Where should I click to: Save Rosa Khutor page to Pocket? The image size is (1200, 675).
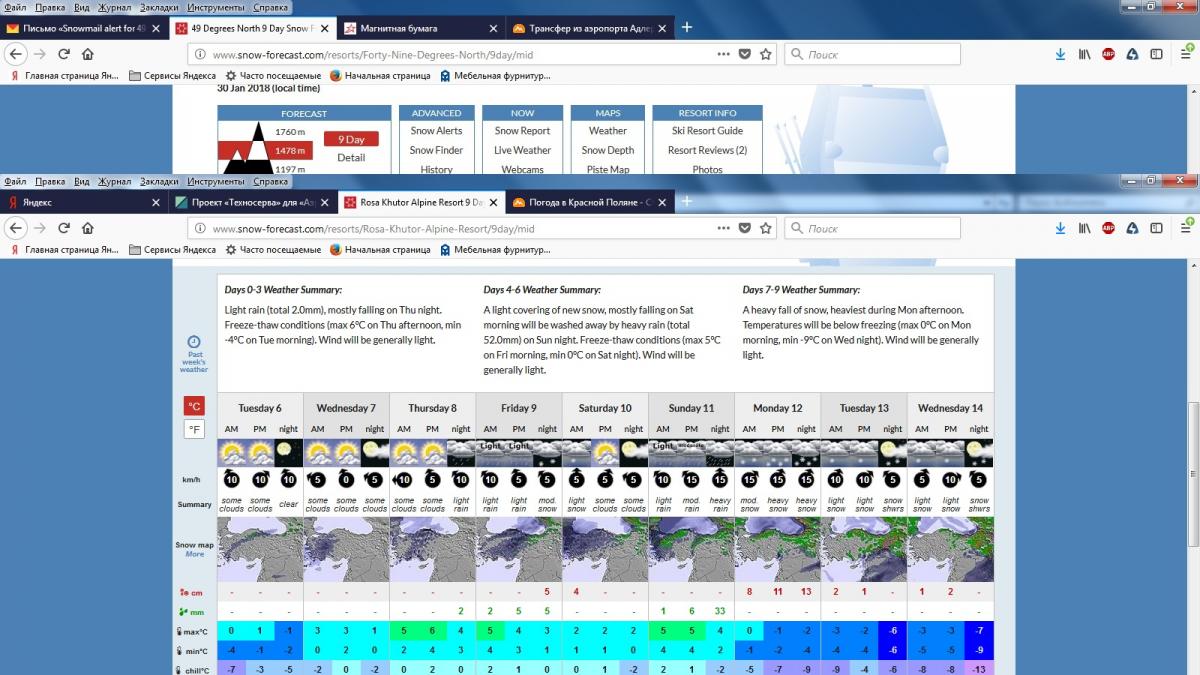[744, 228]
